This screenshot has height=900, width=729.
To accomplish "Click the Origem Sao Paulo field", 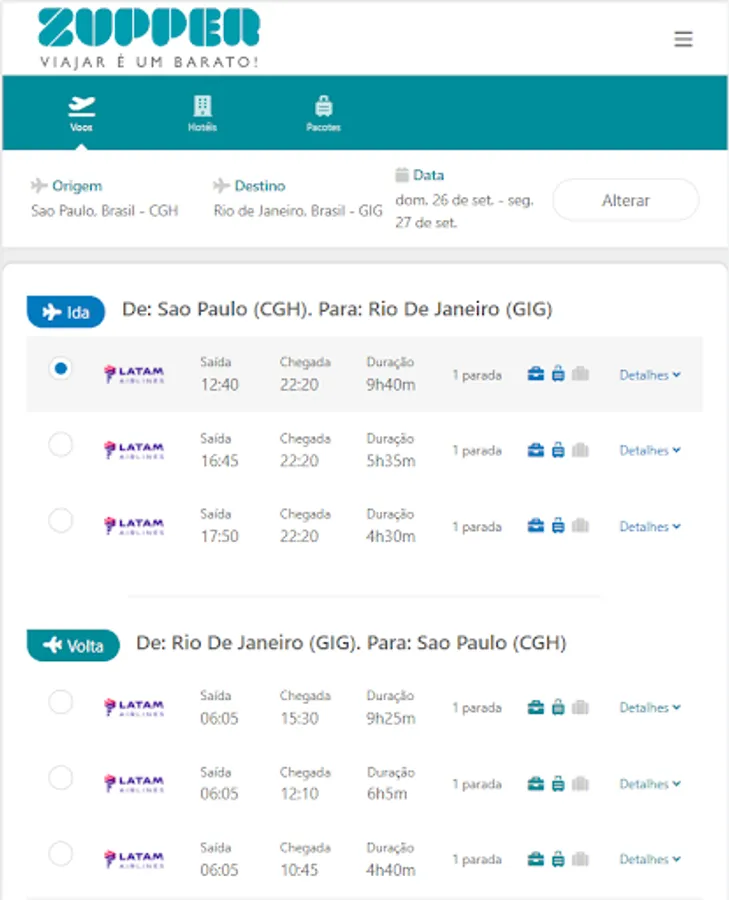I will click(x=104, y=211).
